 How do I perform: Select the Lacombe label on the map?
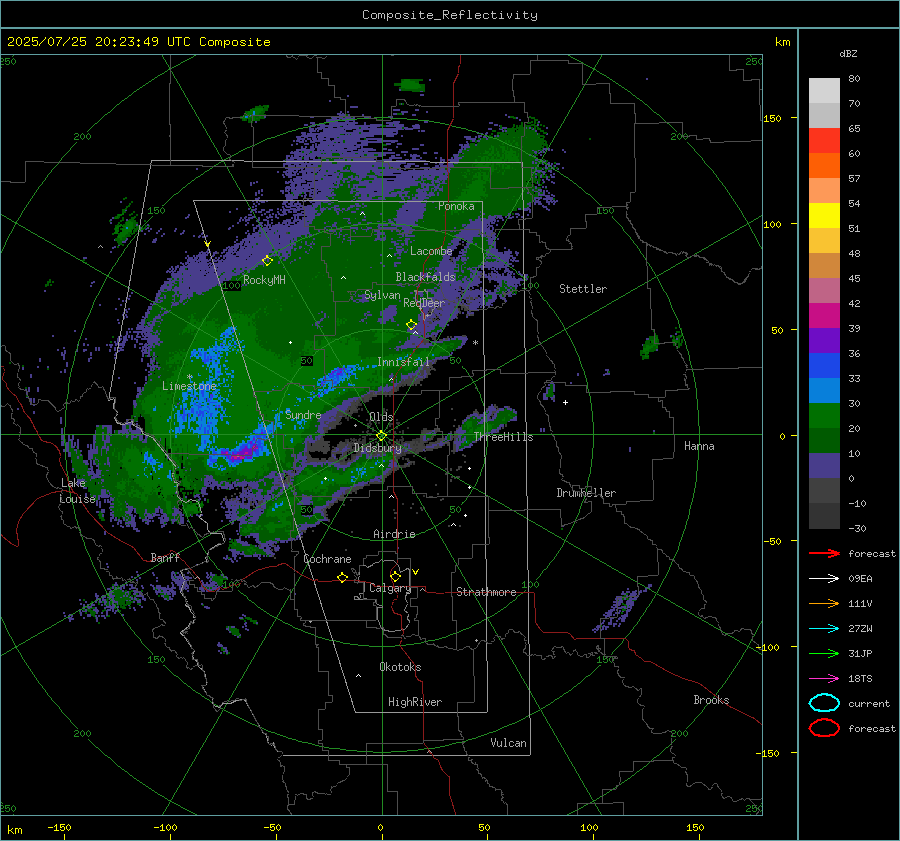(431, 251)
